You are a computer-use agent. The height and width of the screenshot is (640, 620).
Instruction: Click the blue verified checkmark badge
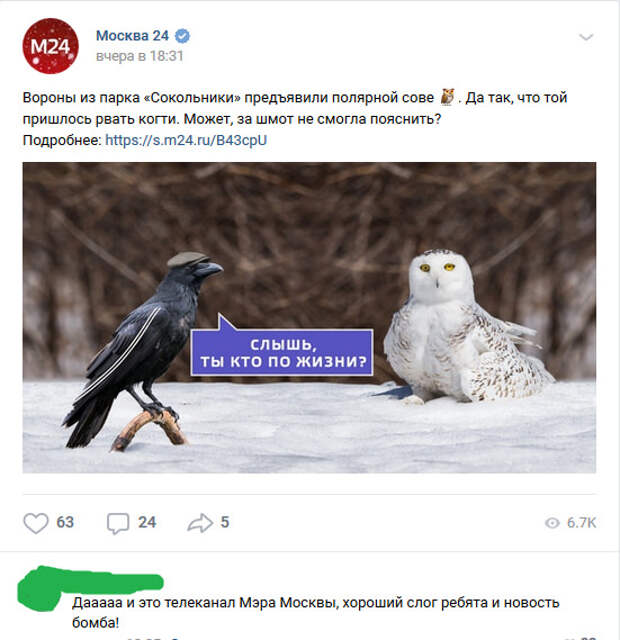tap(182, 36)
